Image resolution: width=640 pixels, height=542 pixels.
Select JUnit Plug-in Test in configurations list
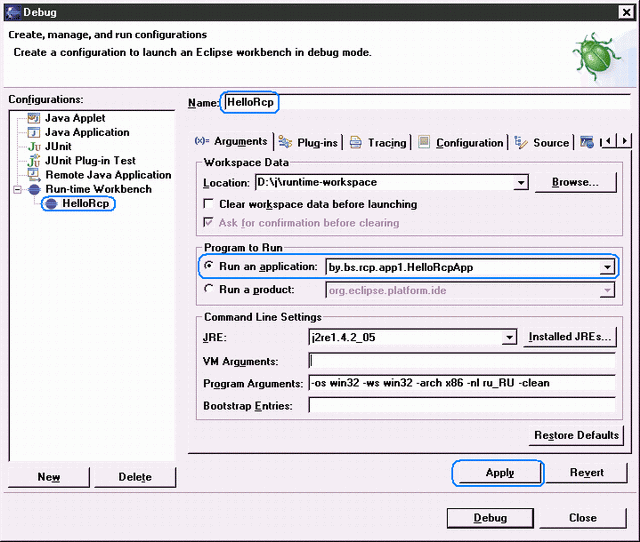tap(90, 161)
